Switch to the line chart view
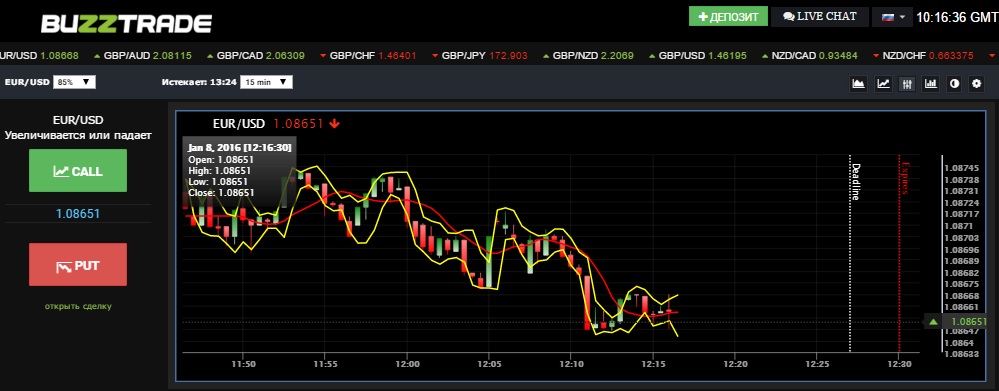The width and height of the screenshot is (999, 391). pyautogui.click(x=883, y=83)
